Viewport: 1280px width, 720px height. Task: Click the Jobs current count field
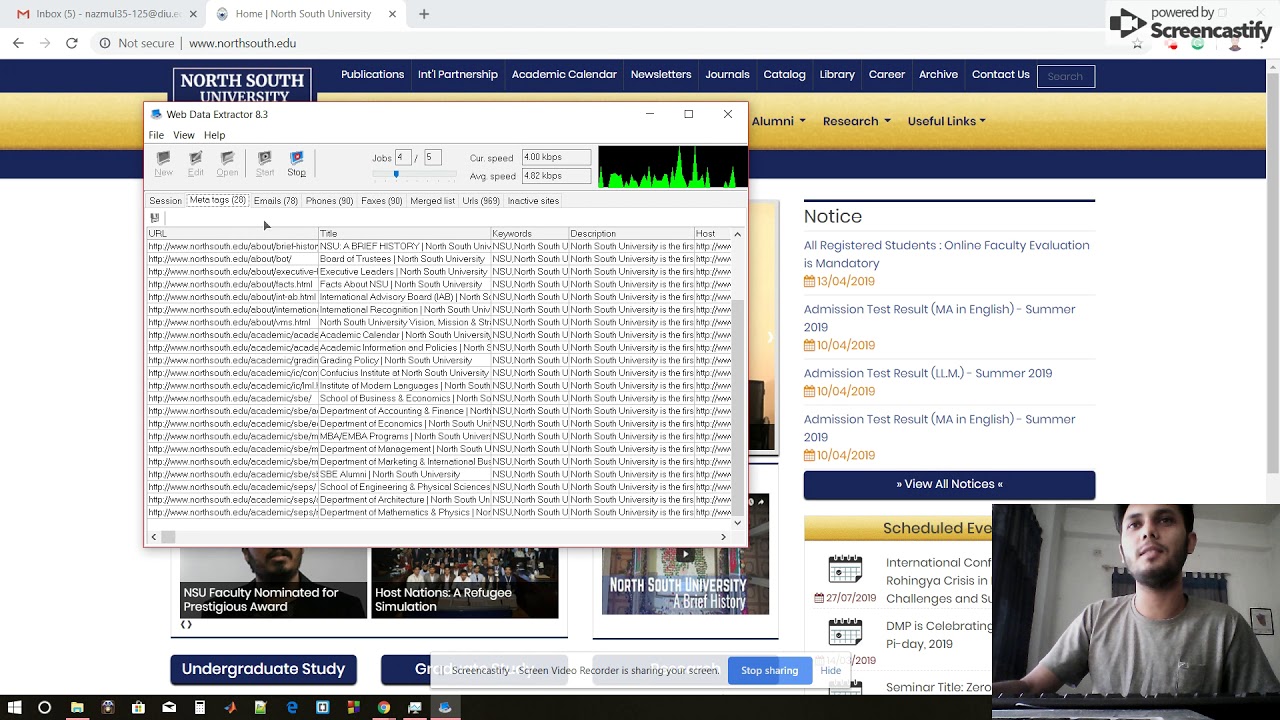(x=403, y=157)
